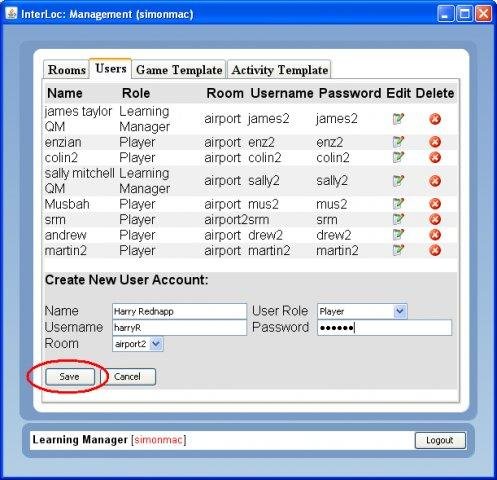Minimize the InterLoc Management window
Image resolution: width=497 pixels, height=480 pixels.
pos(445,14)
